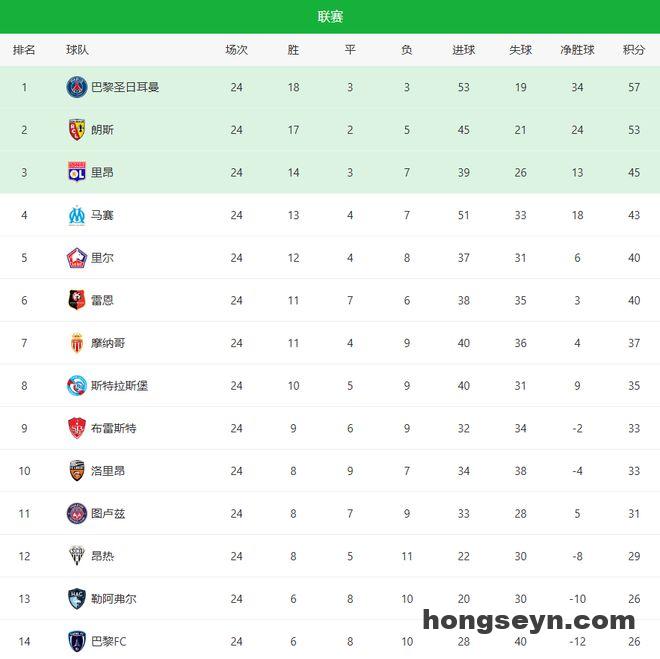Viewport: 660px width, 659px height.
Task: Click the Angers club logo
Action: (77, 556)
